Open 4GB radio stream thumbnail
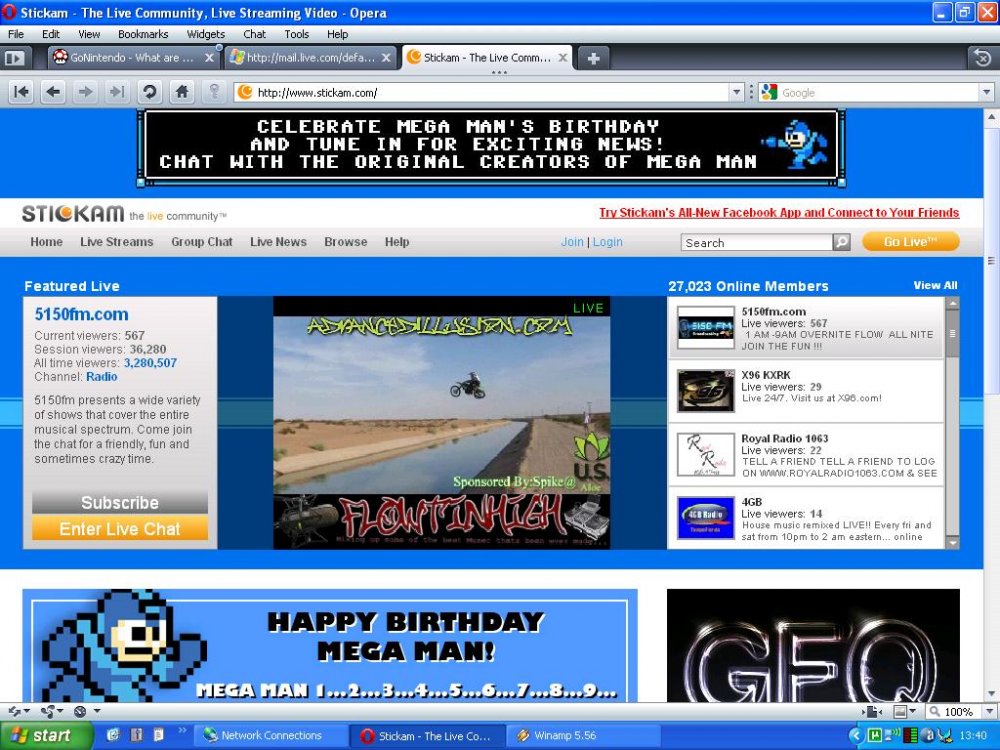Screen dimensions: 1000x750 click(705, 518)
